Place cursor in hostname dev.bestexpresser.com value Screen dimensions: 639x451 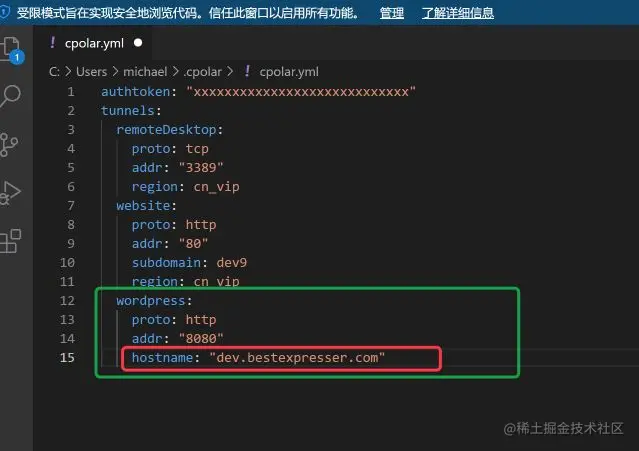point(297,358)
